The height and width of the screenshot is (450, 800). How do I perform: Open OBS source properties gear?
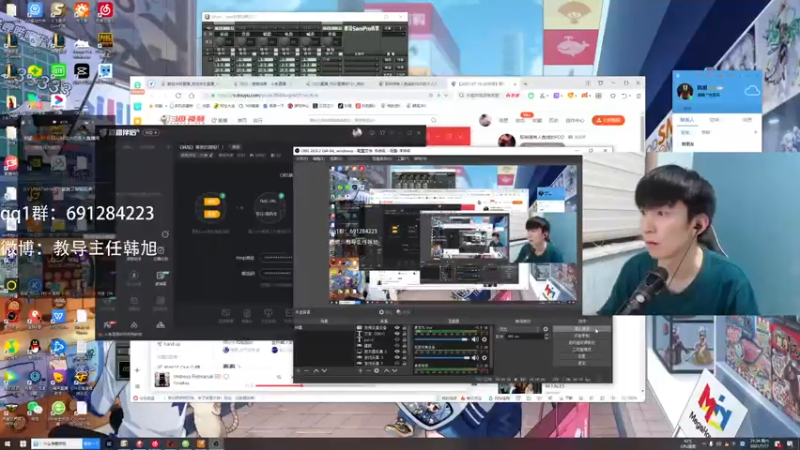377,371
